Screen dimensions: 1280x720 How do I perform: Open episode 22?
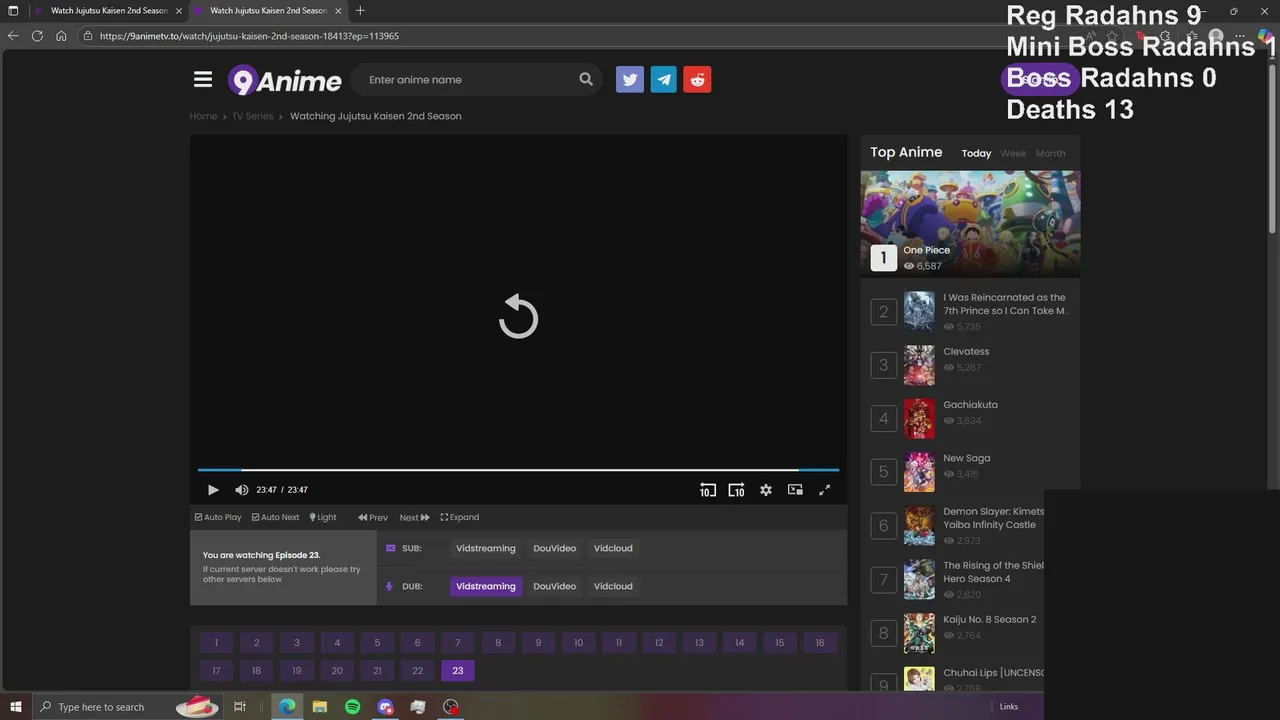click(417, 671)
